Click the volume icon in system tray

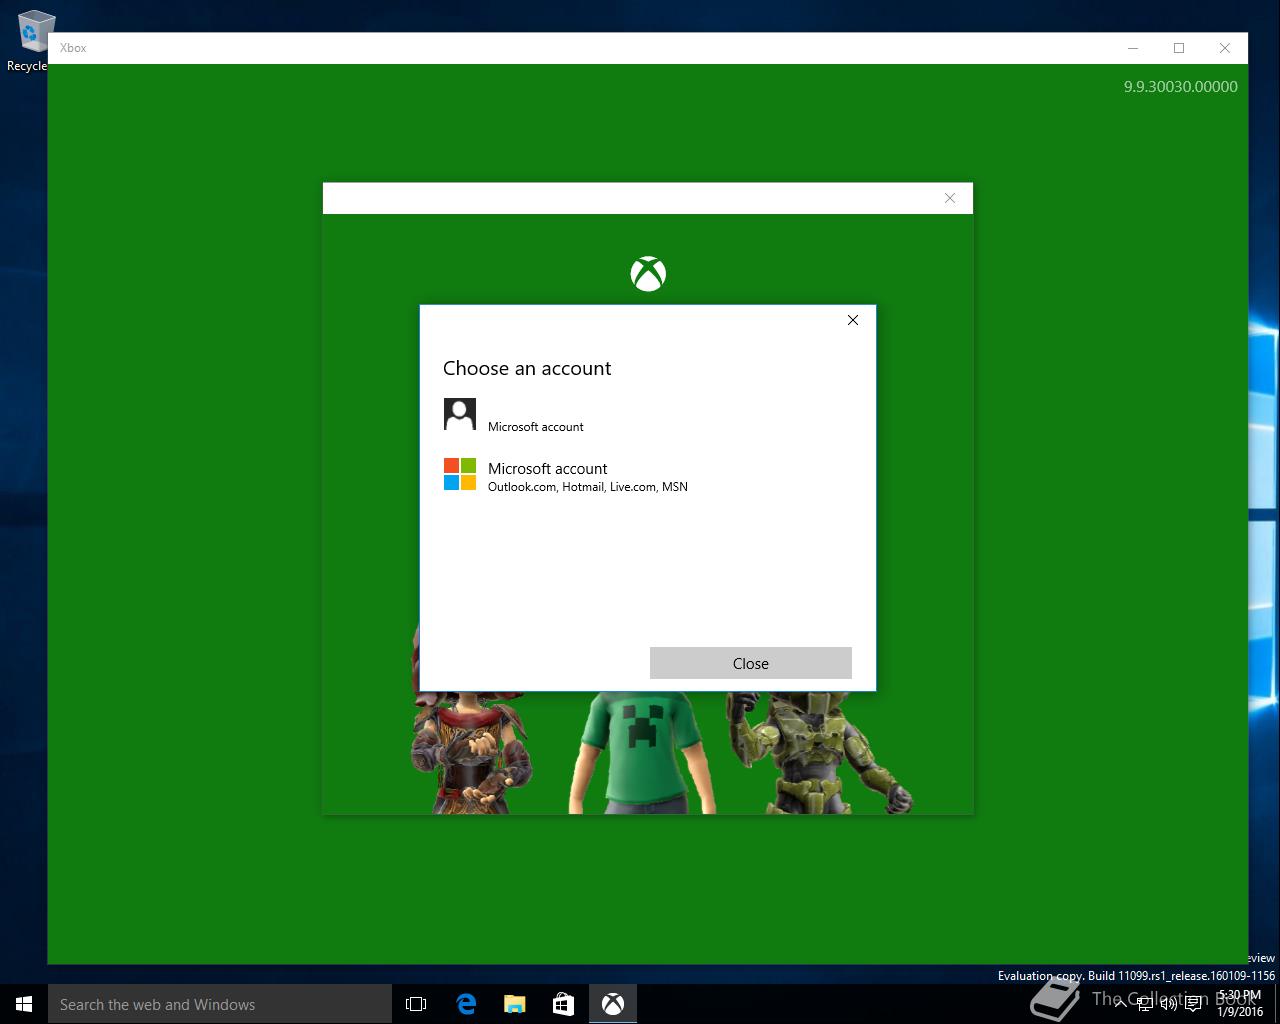[1168, 1004]
